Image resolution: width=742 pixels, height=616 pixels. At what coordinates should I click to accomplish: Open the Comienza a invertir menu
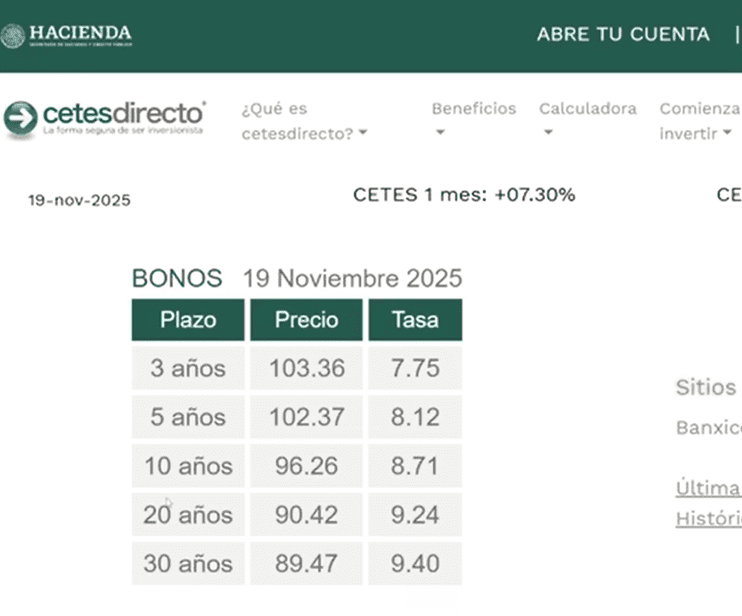point(699,121)
